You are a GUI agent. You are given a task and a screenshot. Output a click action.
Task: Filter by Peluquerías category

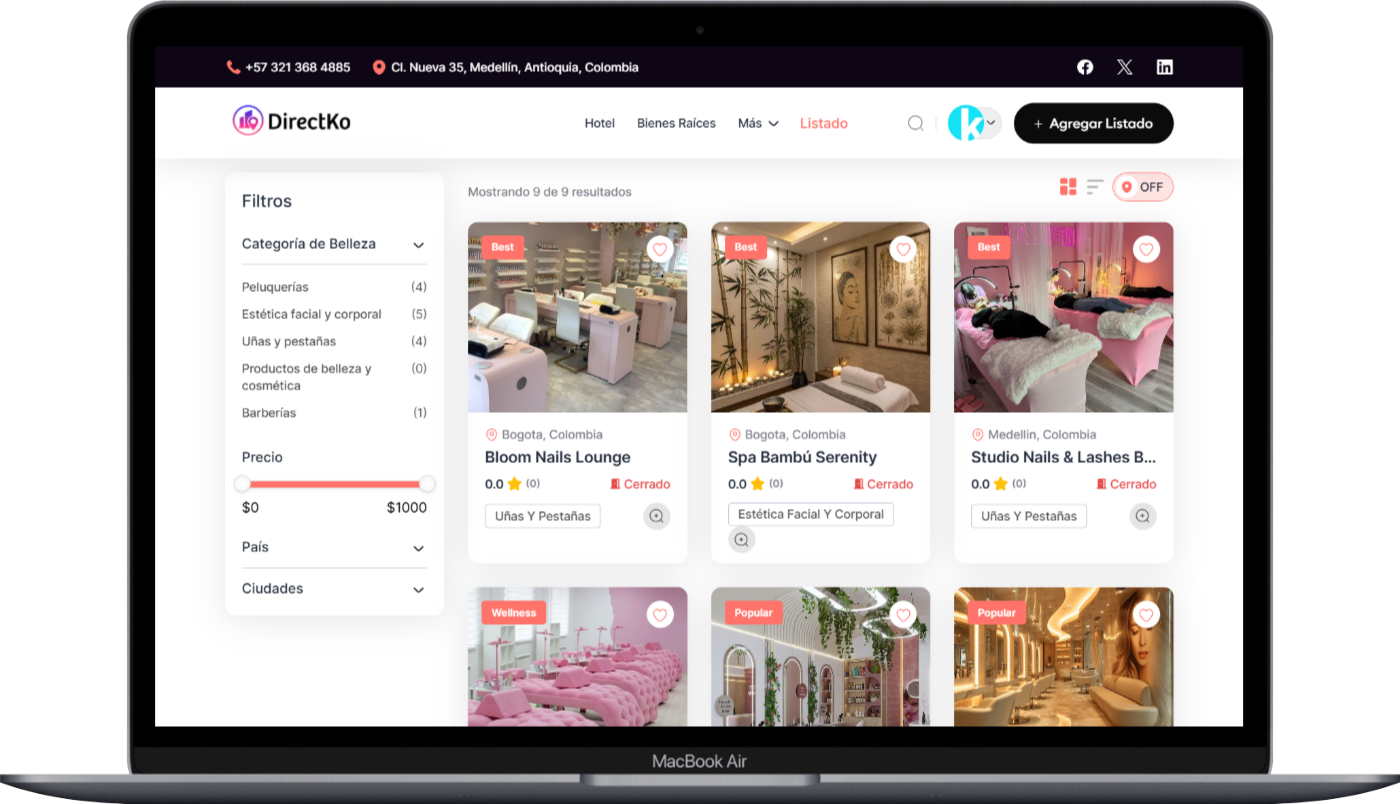tap(275, 287)
